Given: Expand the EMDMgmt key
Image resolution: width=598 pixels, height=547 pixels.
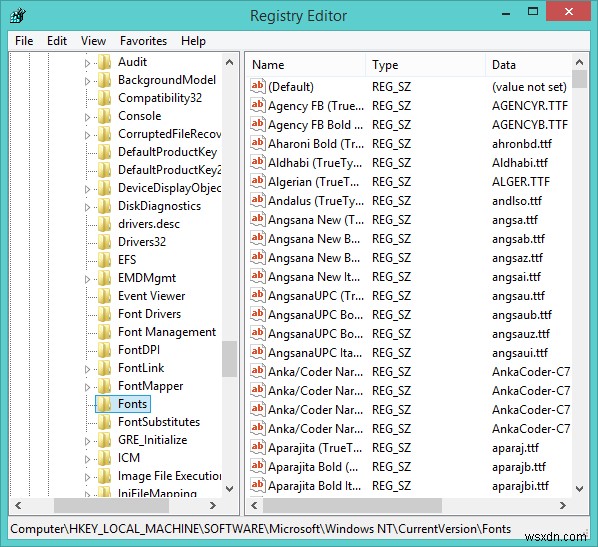Looking at the screenshot, I should click(87, 279).
